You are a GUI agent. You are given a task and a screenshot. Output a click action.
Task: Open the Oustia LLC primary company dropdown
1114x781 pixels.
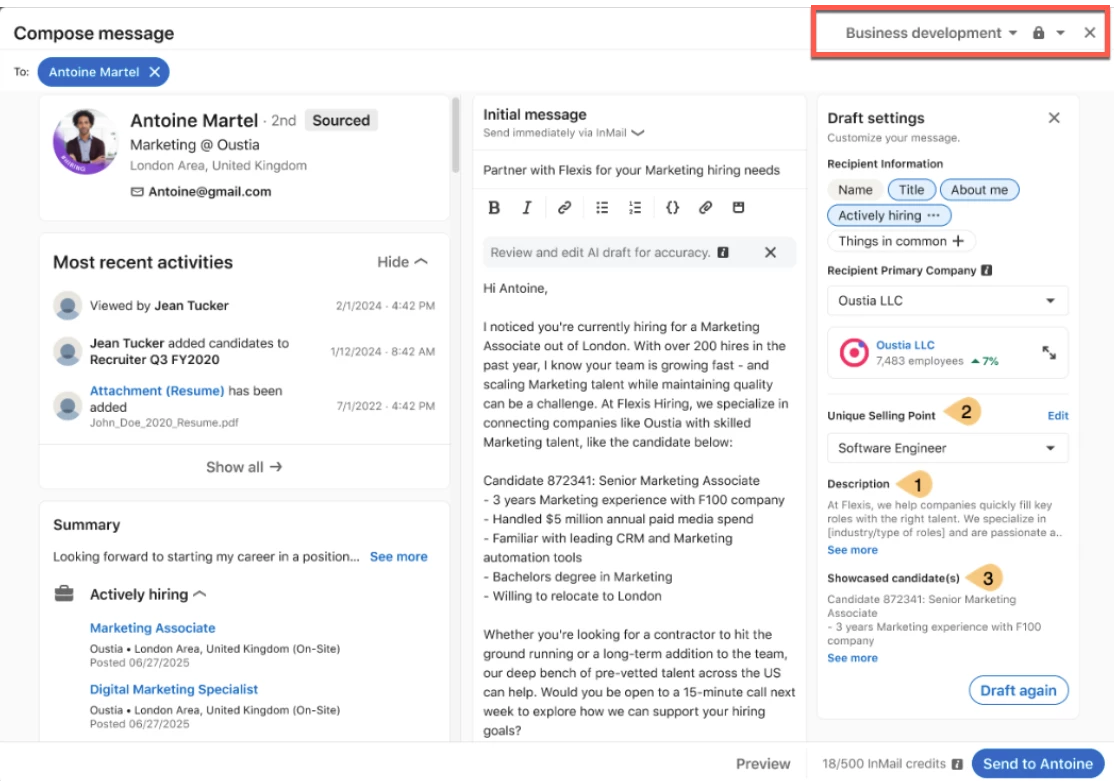pyautogui.click(x=947, y=301)
